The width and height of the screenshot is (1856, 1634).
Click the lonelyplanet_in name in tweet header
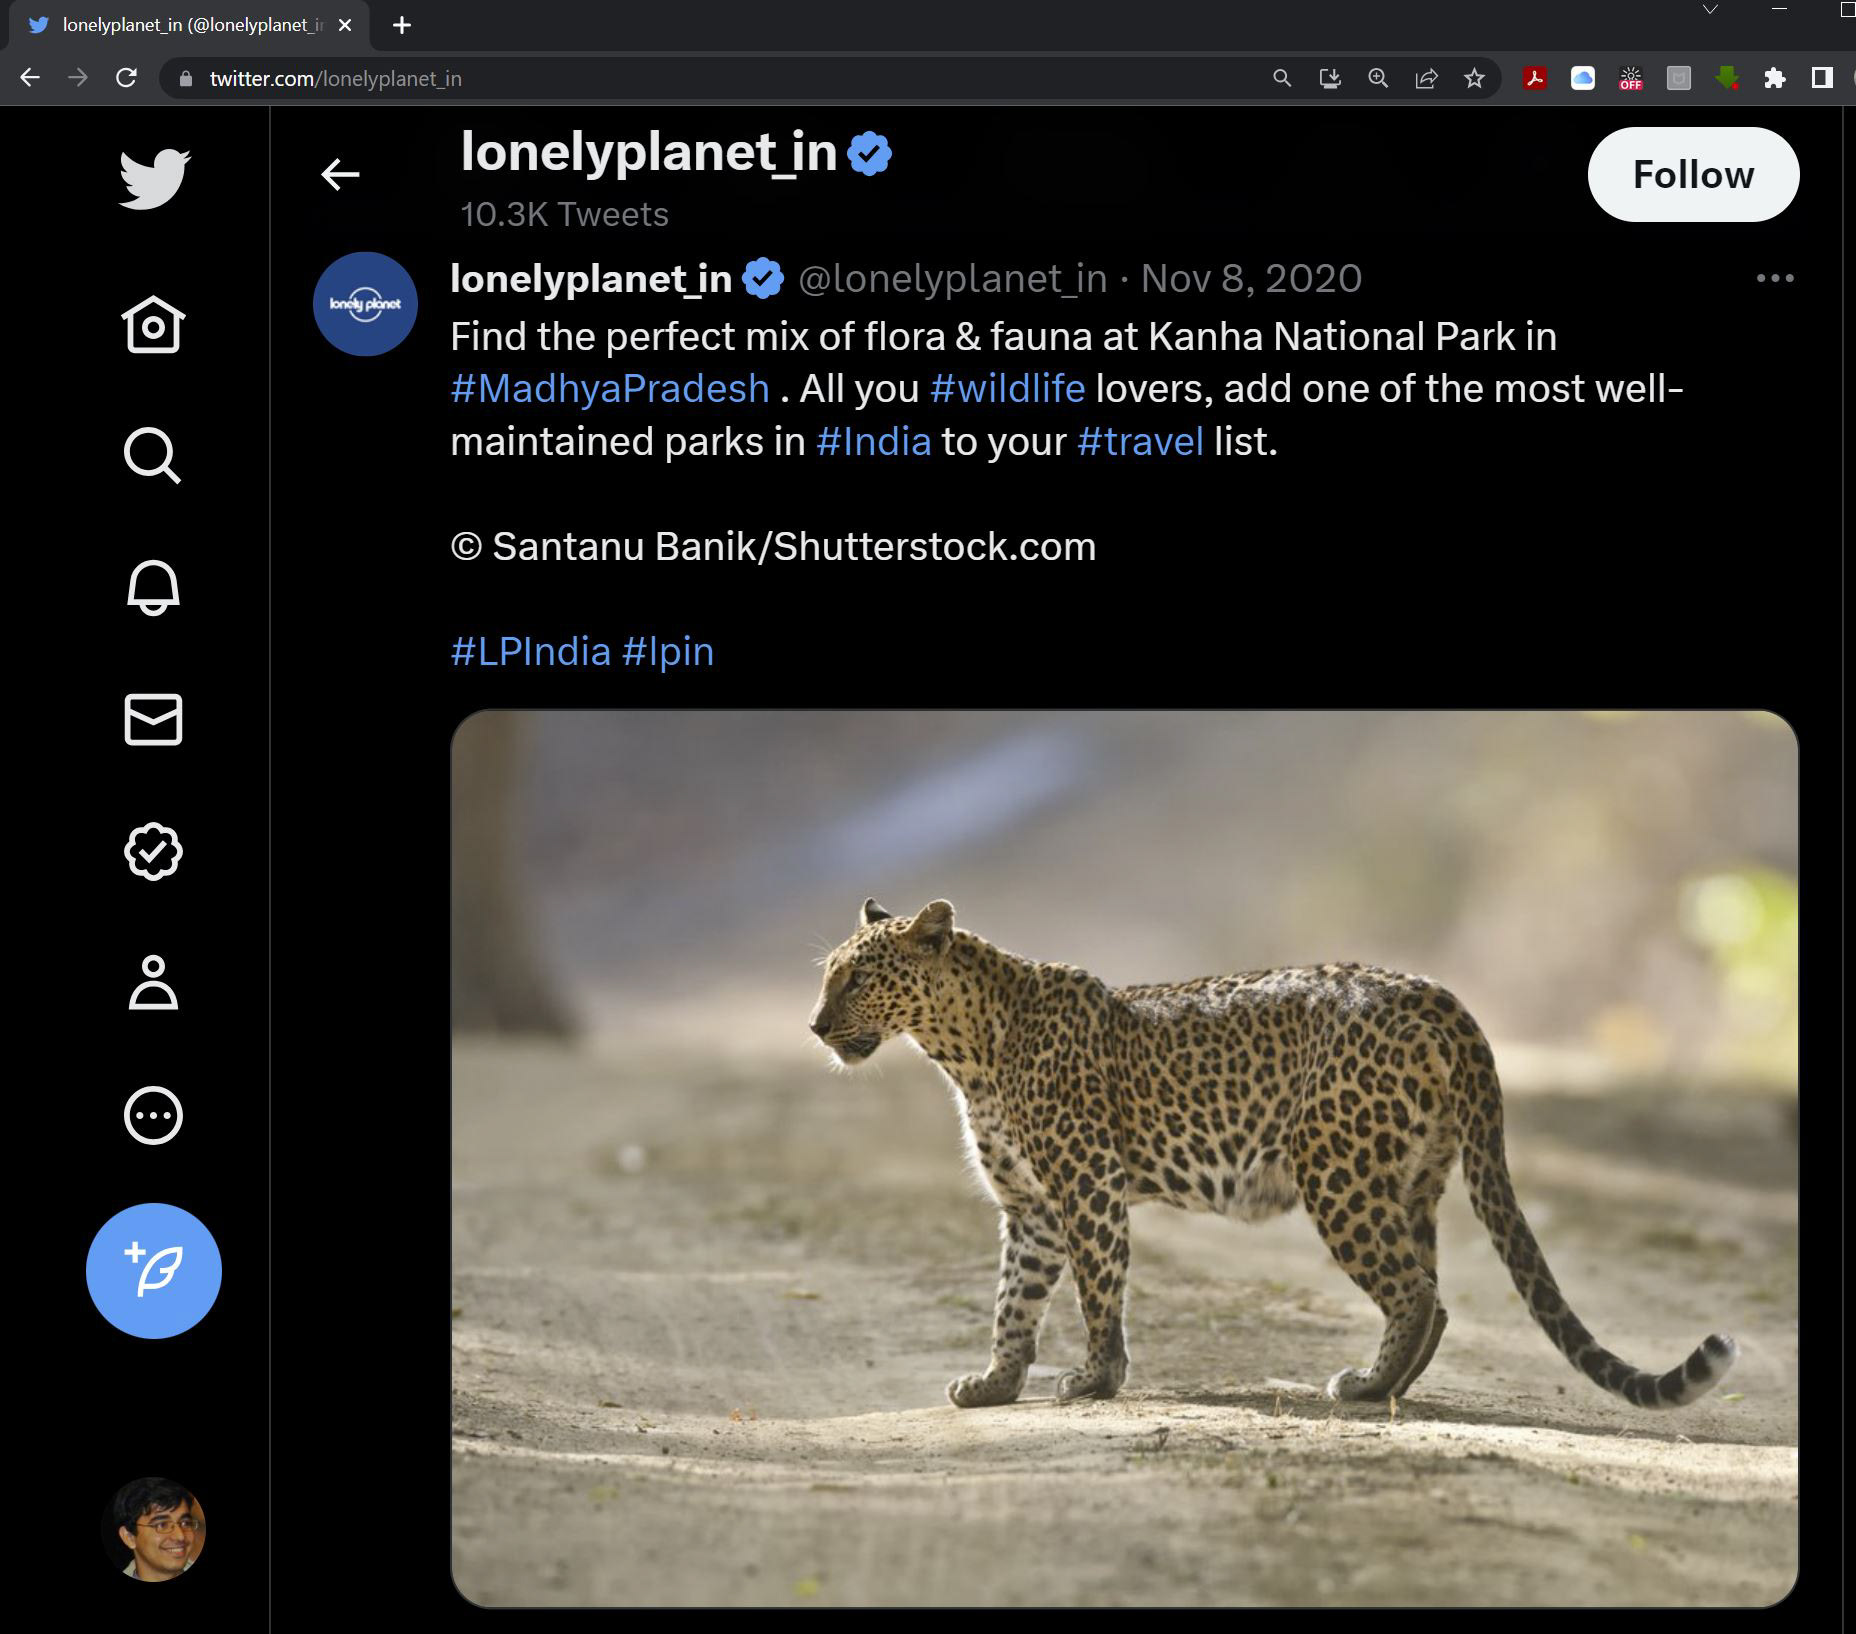click(591, 278)
